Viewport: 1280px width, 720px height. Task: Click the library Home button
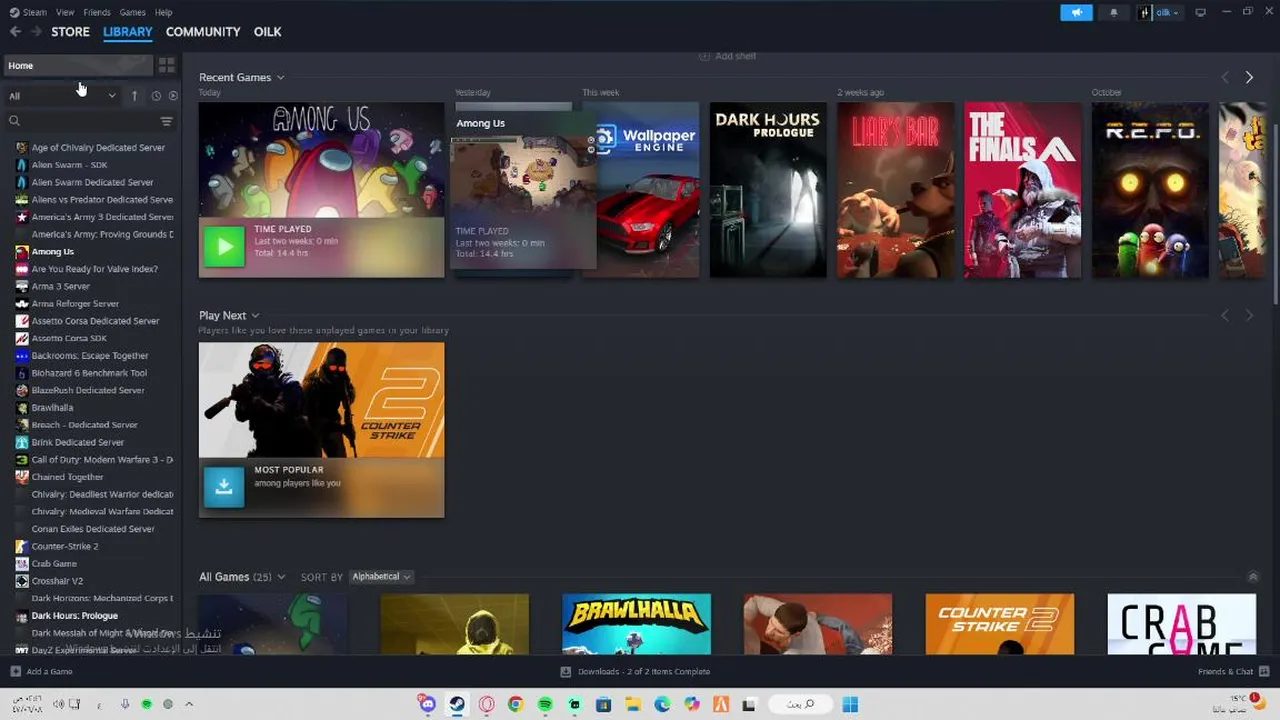tap(78, 66)
